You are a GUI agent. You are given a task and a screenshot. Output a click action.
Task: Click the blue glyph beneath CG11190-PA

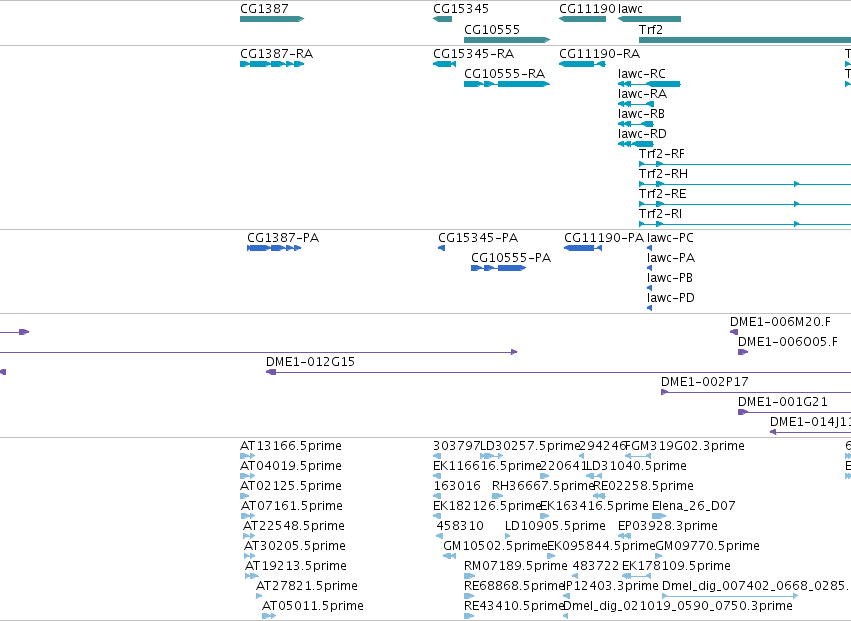coord(583,248)
